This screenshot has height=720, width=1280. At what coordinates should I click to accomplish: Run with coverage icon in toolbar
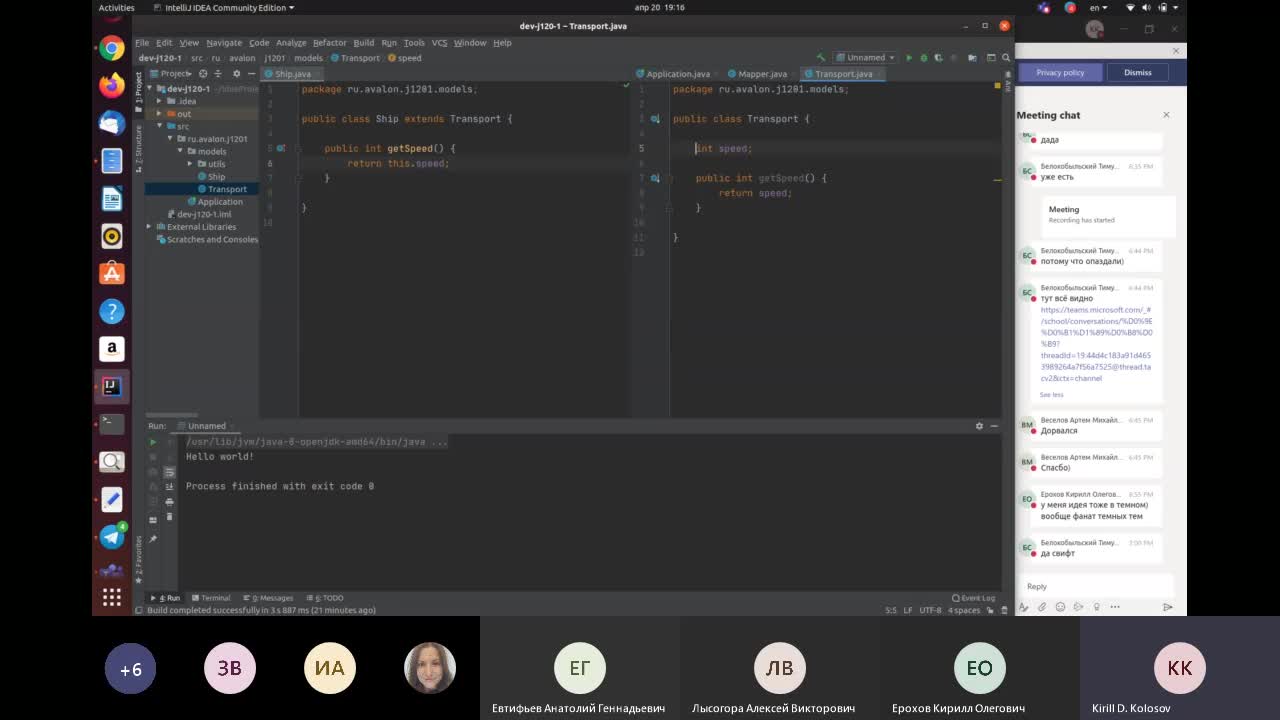click(937, 58)
